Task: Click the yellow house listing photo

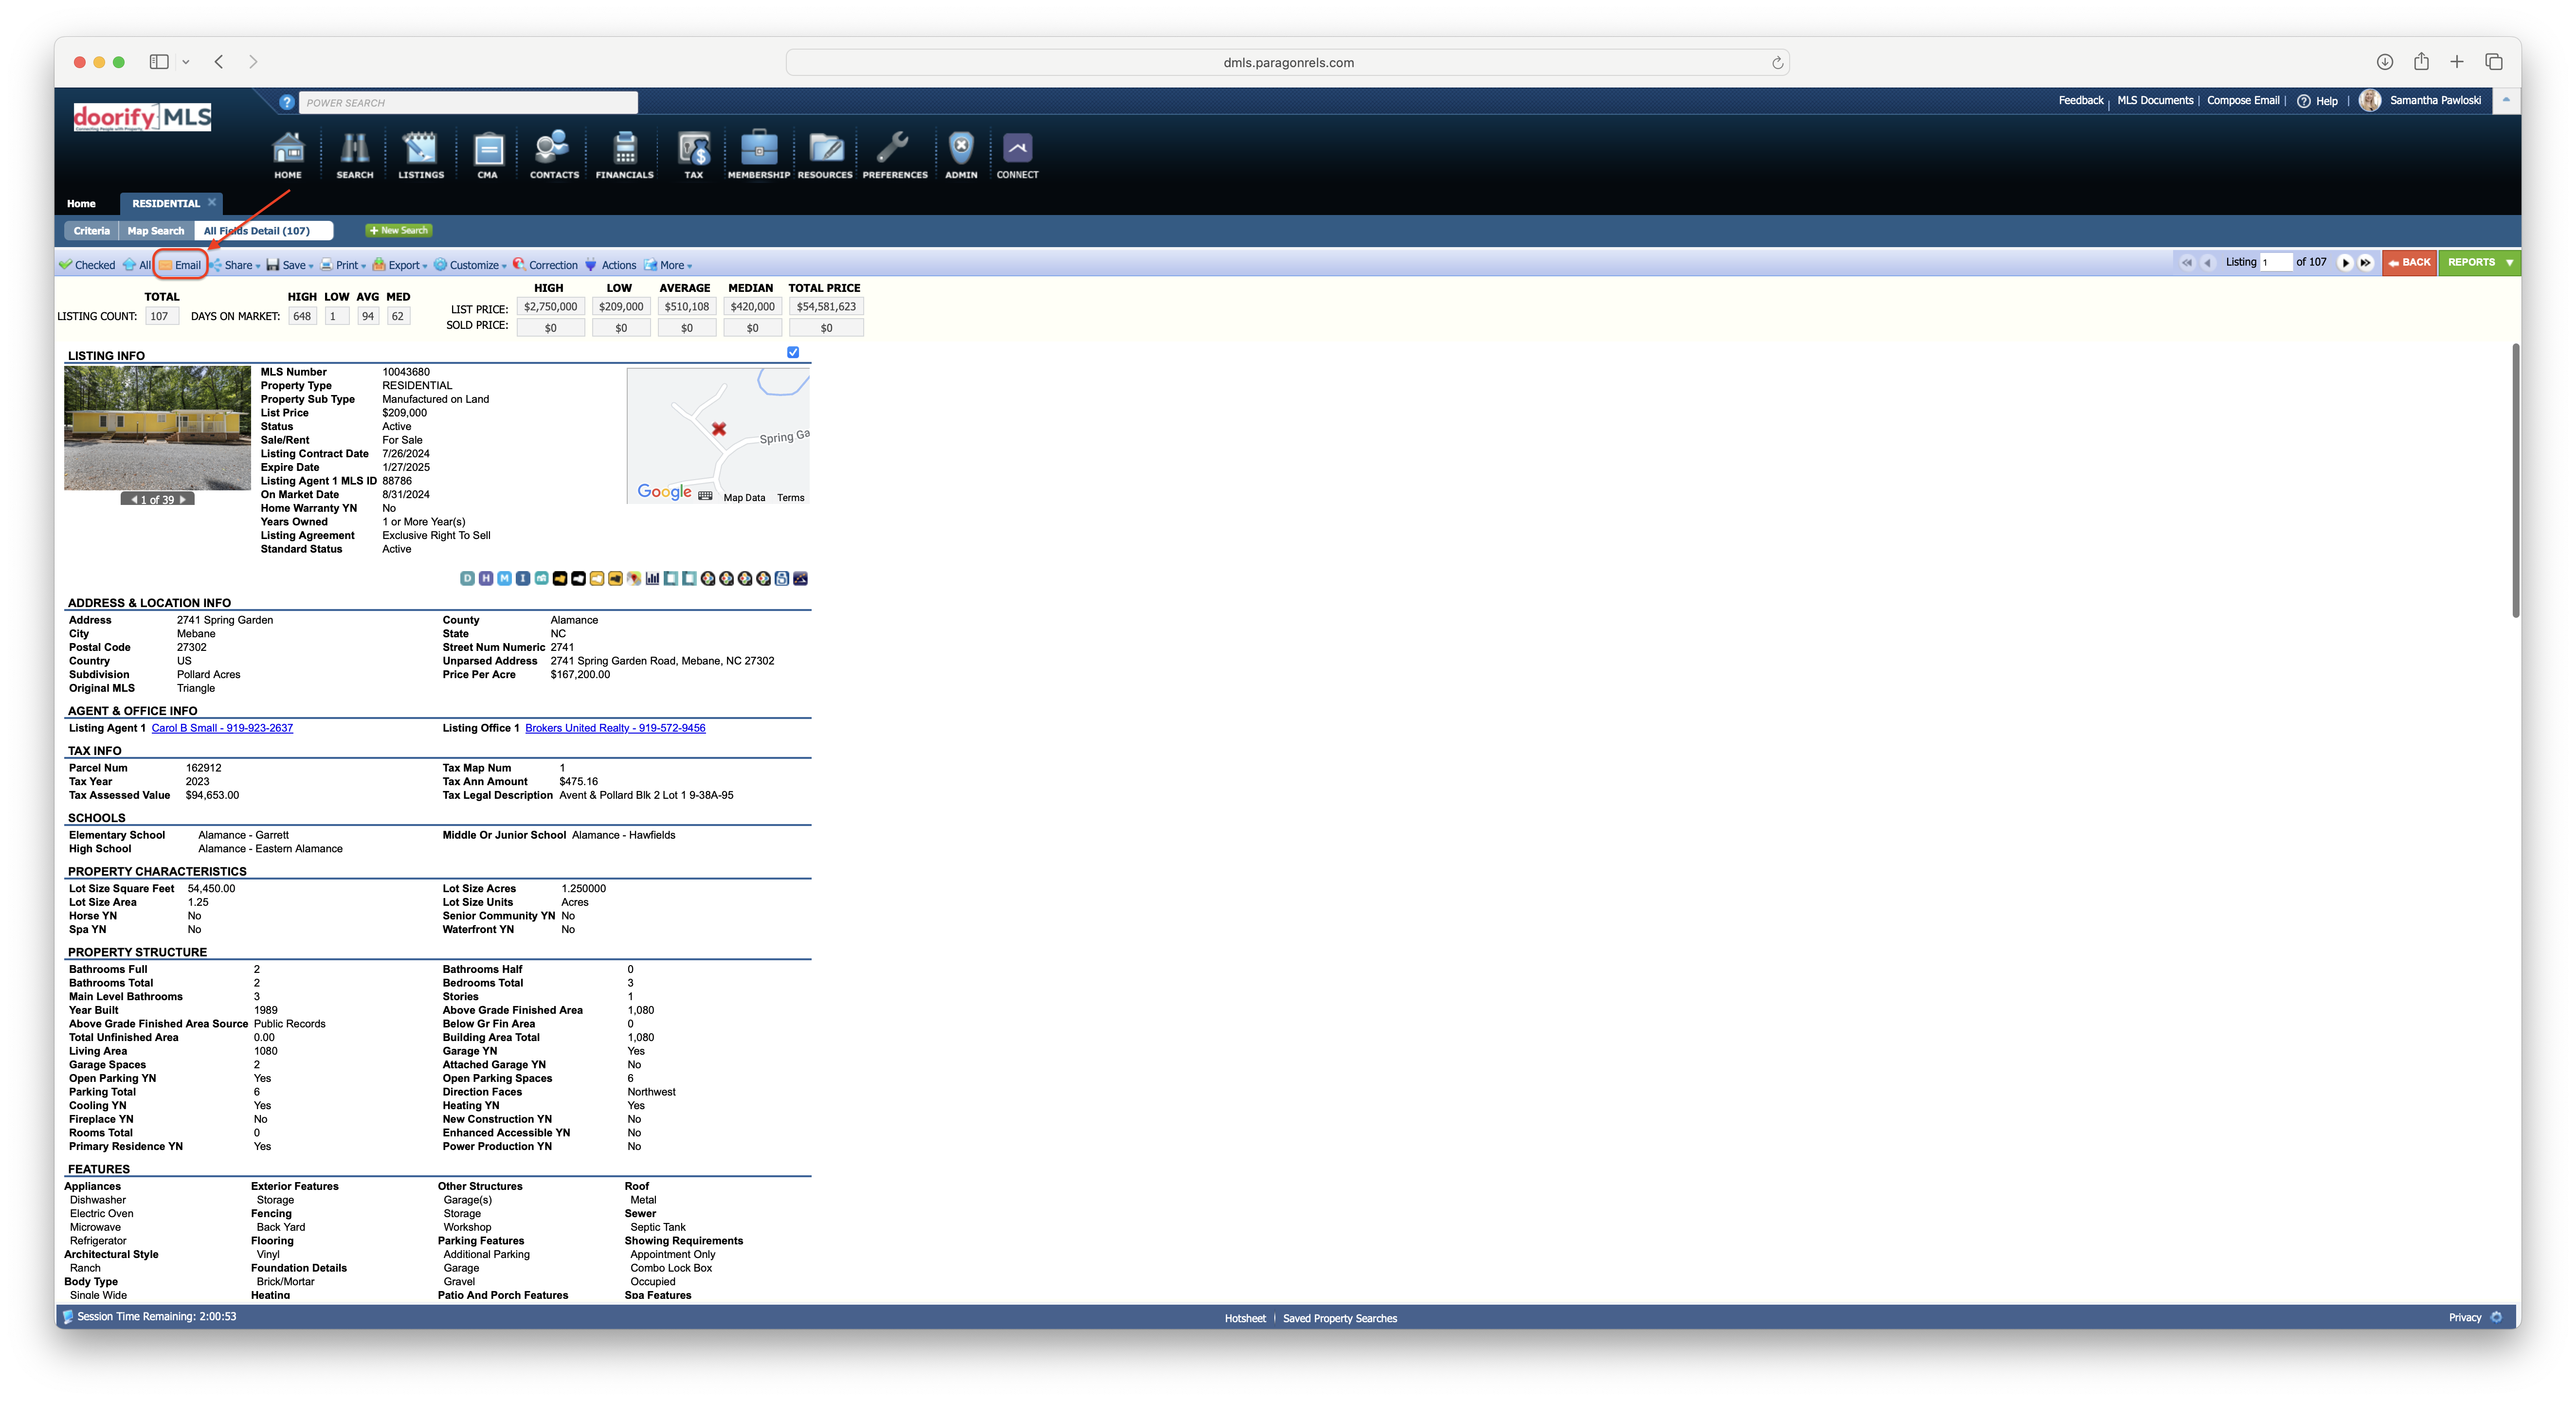Action: point(157,428)
